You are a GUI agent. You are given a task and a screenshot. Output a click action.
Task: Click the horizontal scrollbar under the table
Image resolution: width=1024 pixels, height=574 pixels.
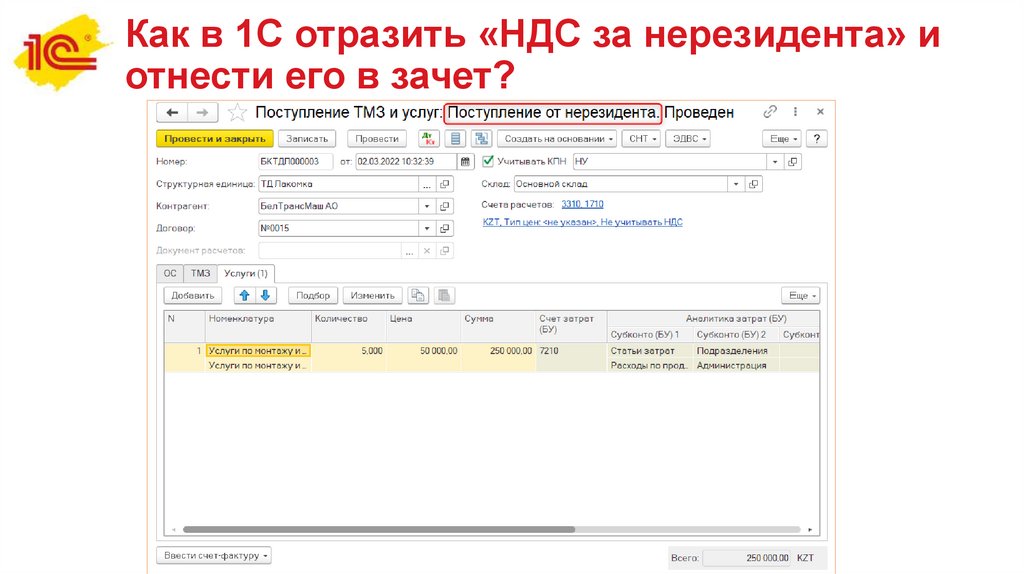pyautogui.click(x=380, y=529)
